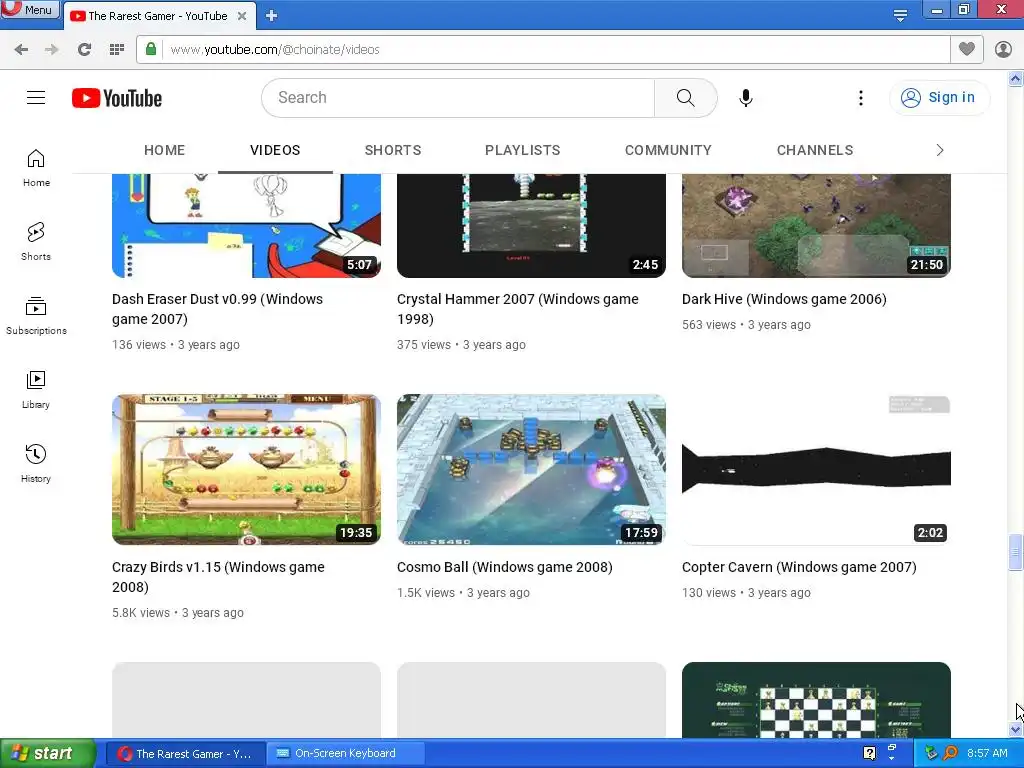Viewport: 1024px width, 768px height.
Task: Open Dark Hive video thumbnail
Action: (816, 226)
